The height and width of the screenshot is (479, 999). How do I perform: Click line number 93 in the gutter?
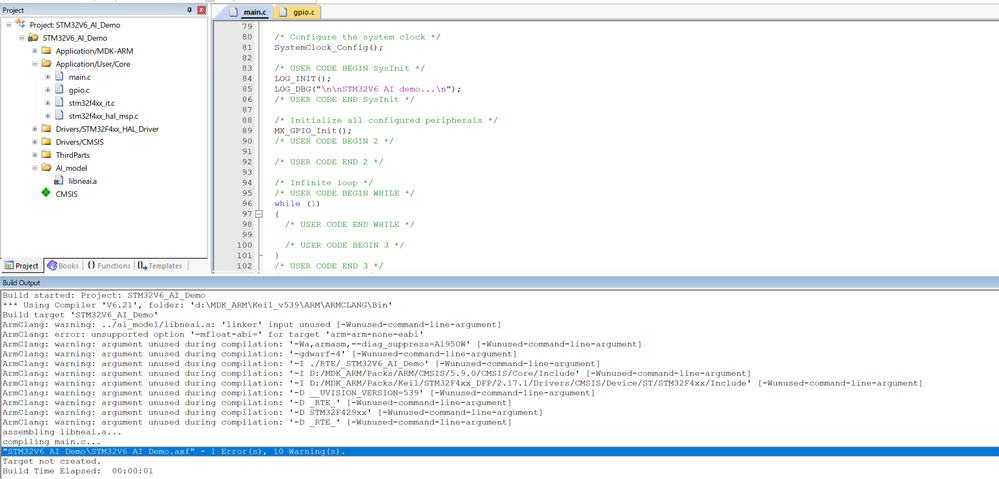(x=245, y=172)
